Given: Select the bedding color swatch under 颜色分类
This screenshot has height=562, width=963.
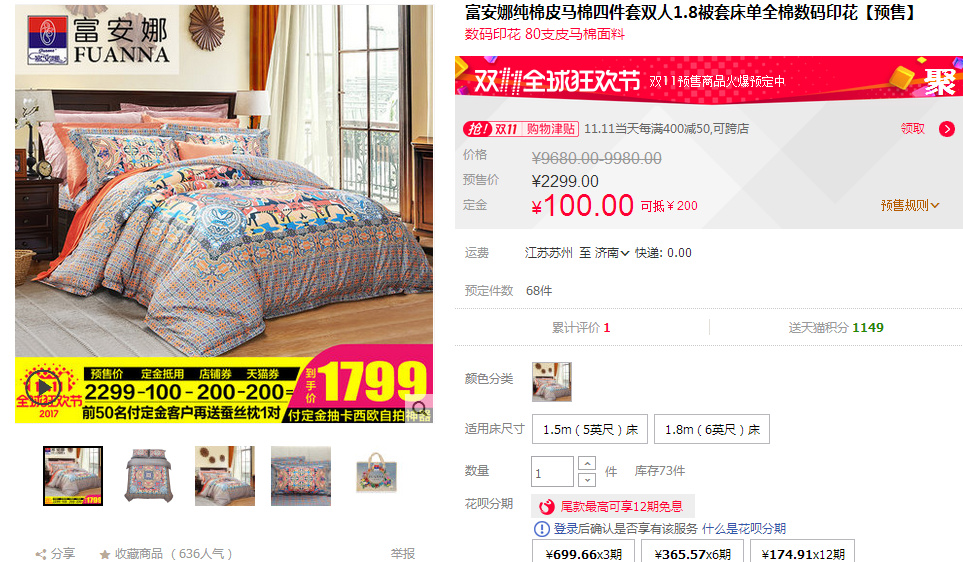Looking at the screenshot, I should (x=552, y=381).
